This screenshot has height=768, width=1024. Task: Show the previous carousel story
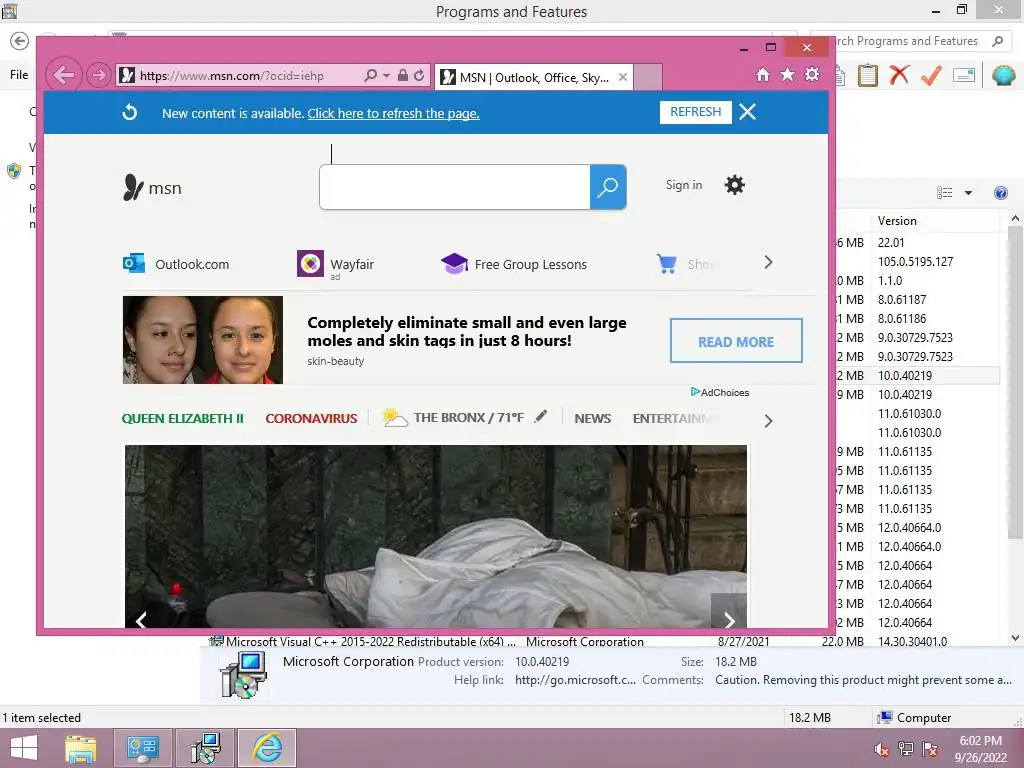pos(141,619)
